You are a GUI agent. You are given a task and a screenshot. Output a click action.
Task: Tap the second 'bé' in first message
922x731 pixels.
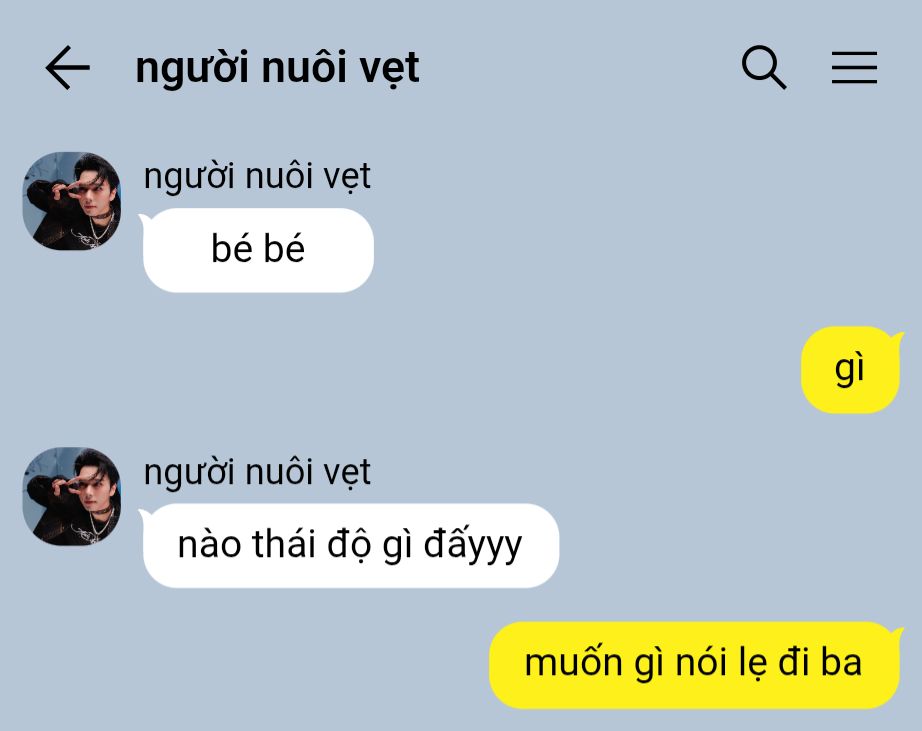click(x=284, y=248)
